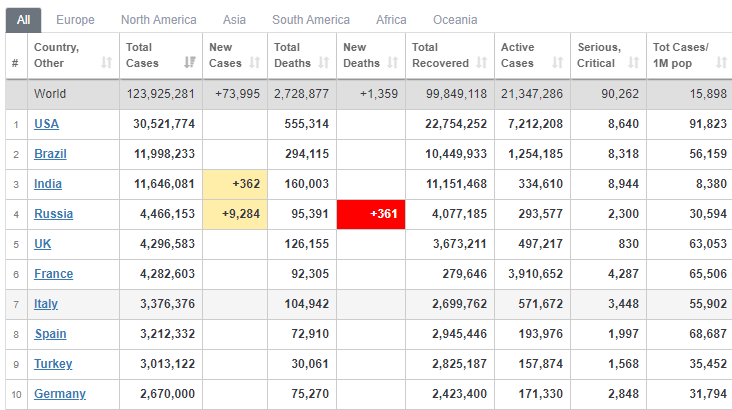The image size is (732, 410).
Task: Sort by Total Recovered arrows icon
Action: (482, 63)
